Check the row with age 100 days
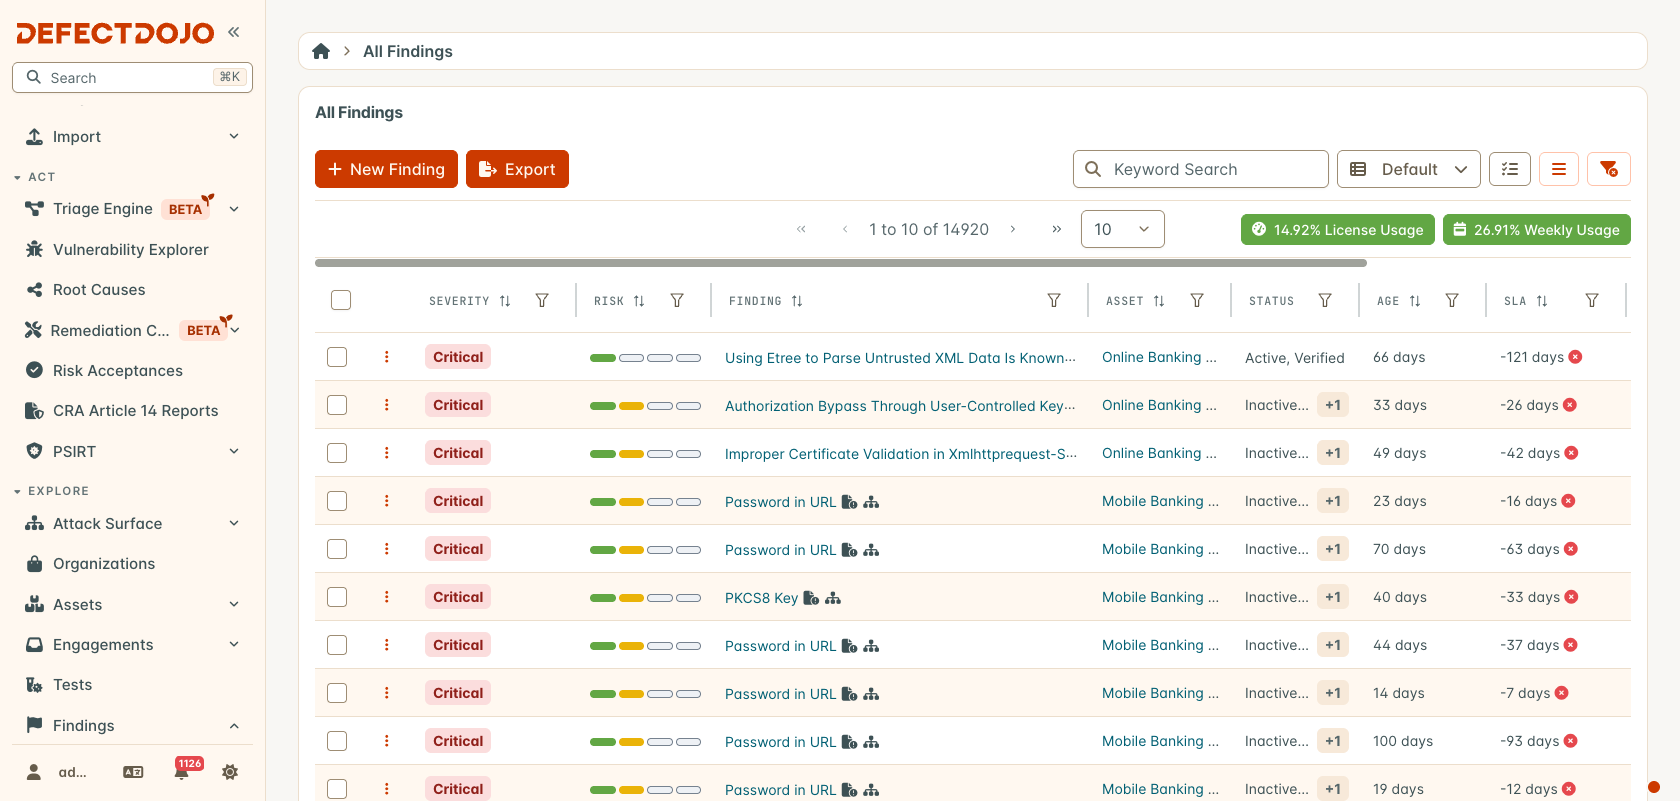Image resolution: width=1680 pixels, height=801 pixels. [x=337, y=741]
